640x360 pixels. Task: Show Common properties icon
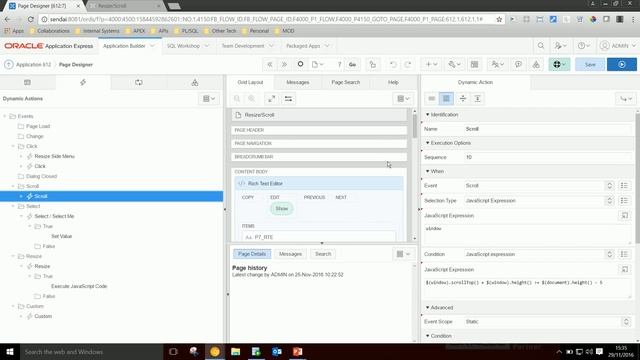431,98
